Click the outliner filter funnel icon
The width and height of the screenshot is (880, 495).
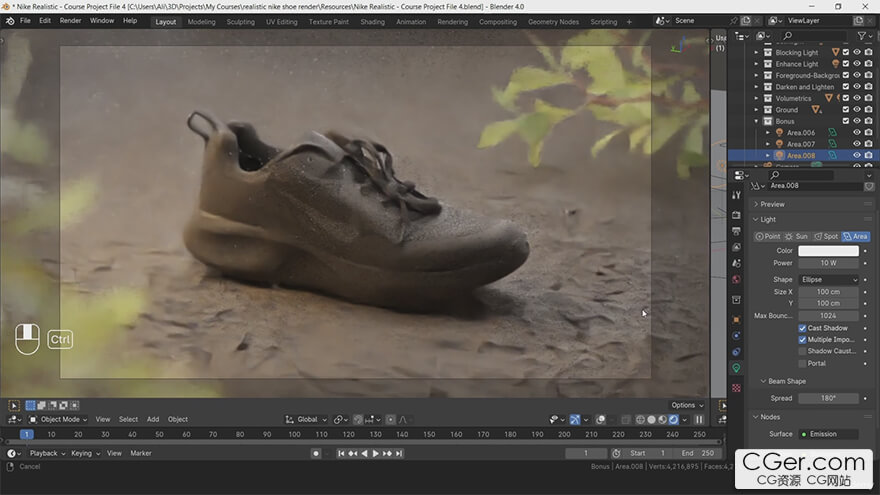pyautogui.click(x=861, y=36)
